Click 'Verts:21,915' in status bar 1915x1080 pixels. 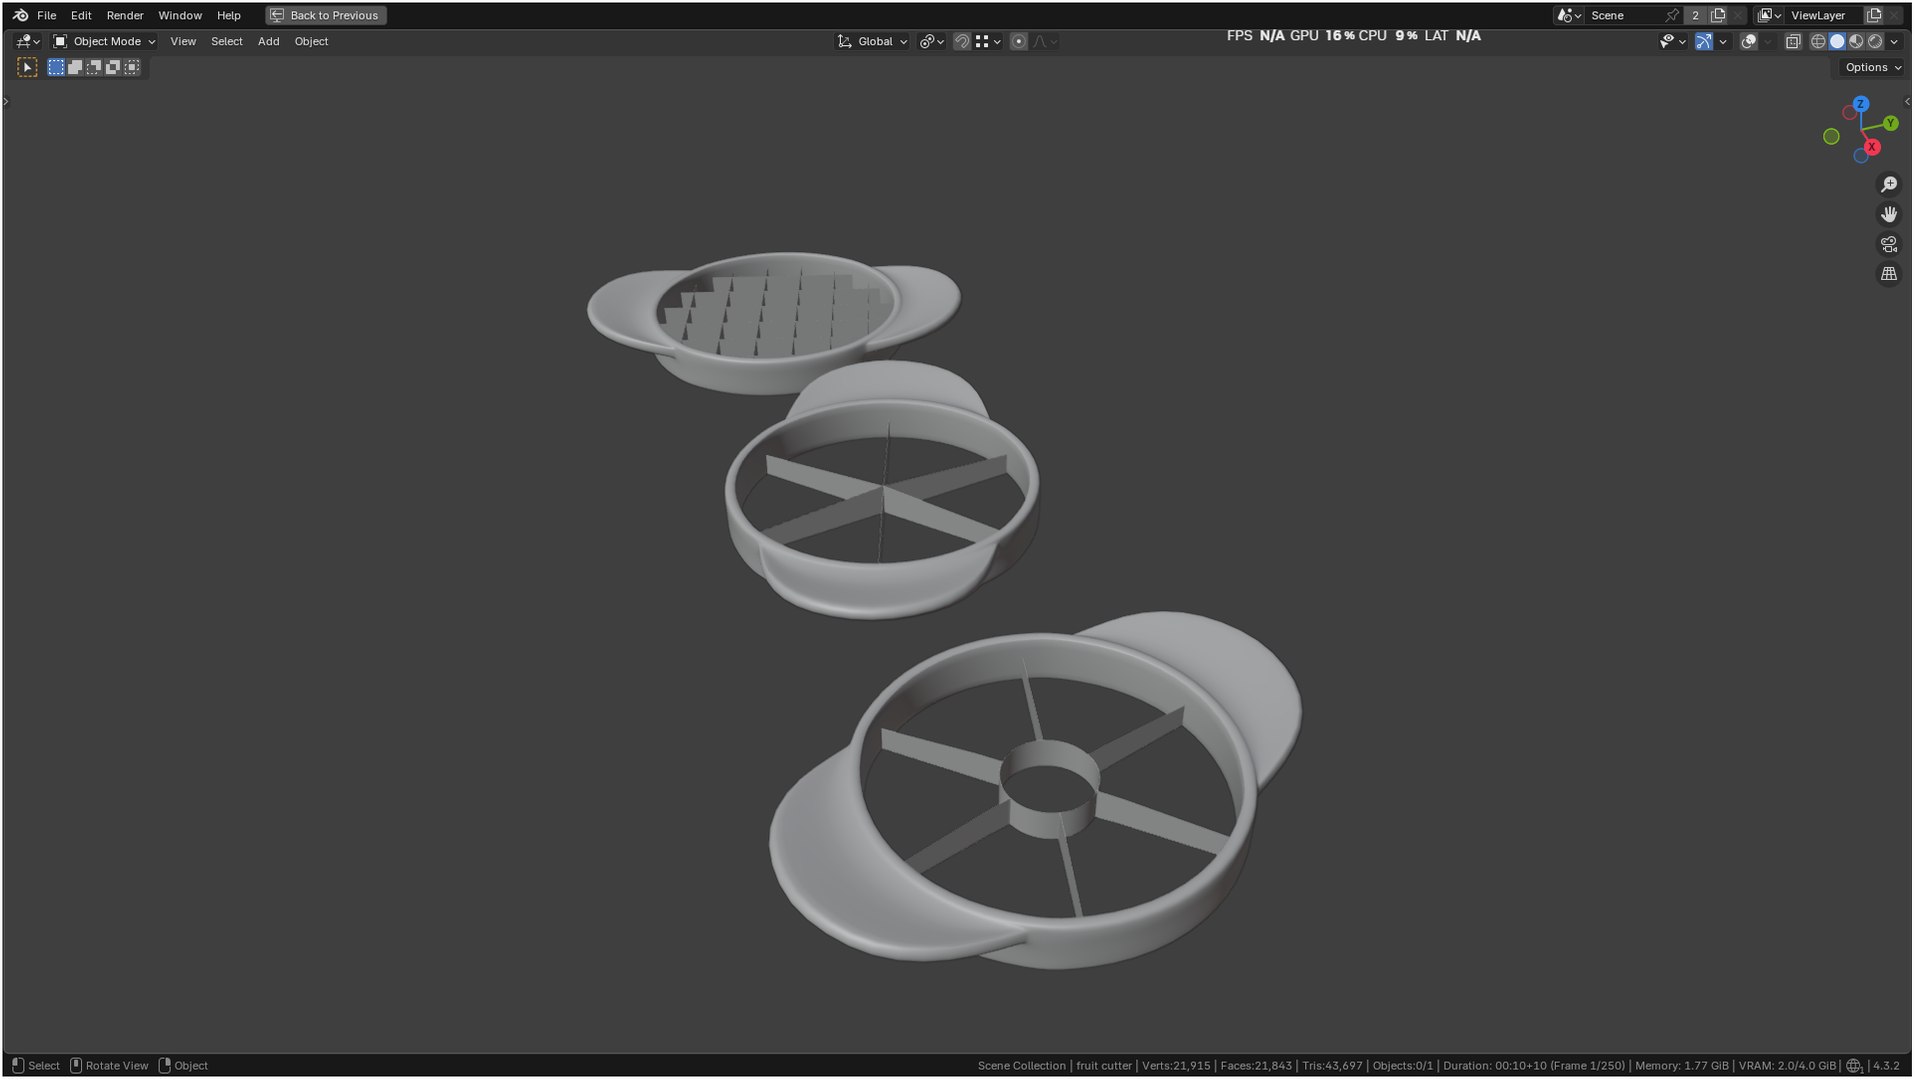click(x=1176, y=1066)
